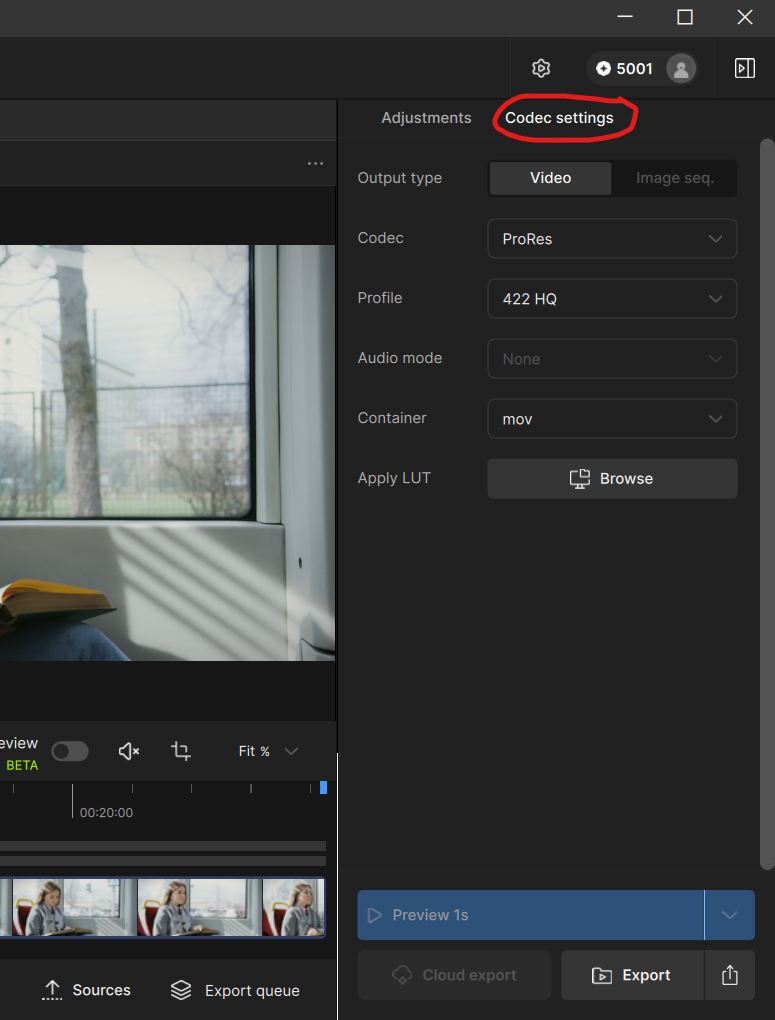This screenshot has width=775, height=1020.
Task: Select the crop tool icon
Action: pyautogui.click(x=181, y=751)
